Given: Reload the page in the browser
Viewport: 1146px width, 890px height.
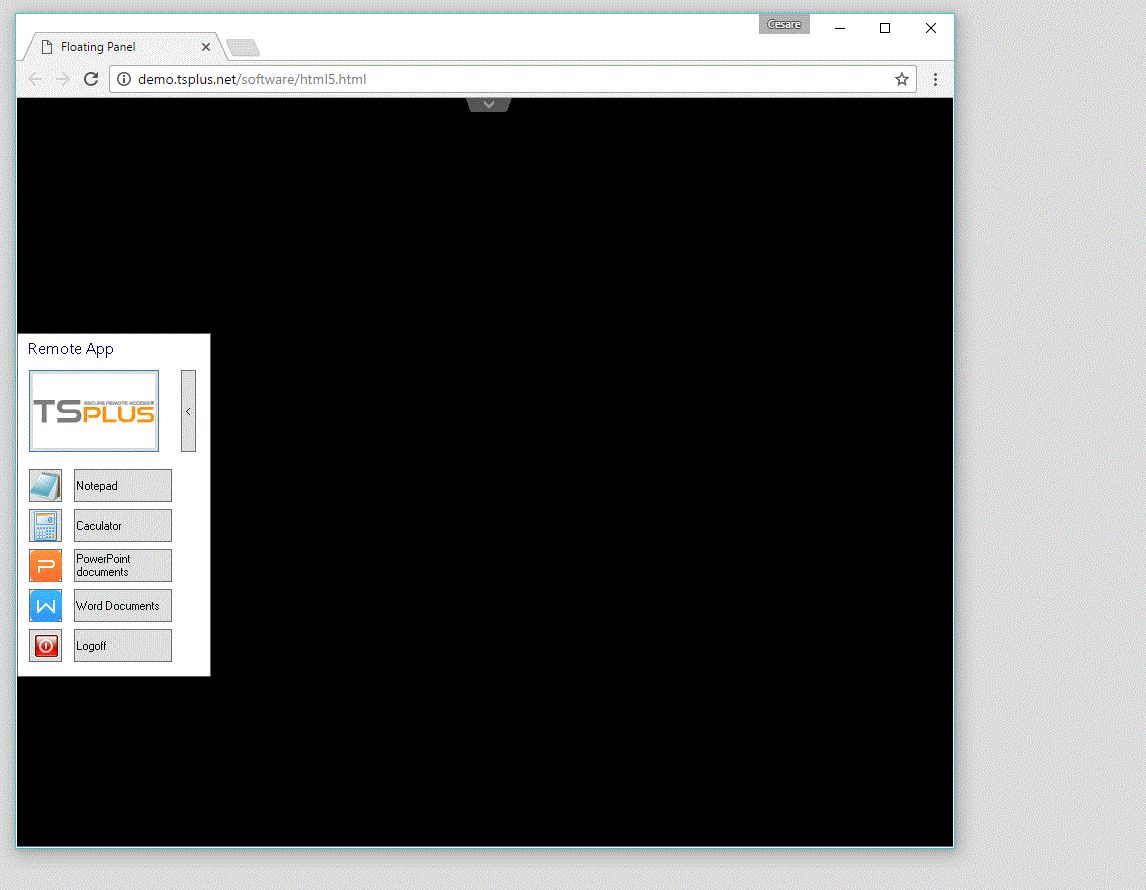Looking at the screenshot, I should 91,79.
